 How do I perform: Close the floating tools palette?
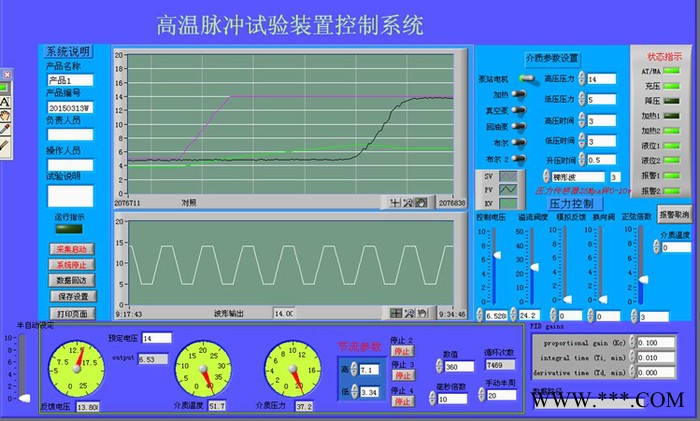pyautogui.click(x=7, y=75)
